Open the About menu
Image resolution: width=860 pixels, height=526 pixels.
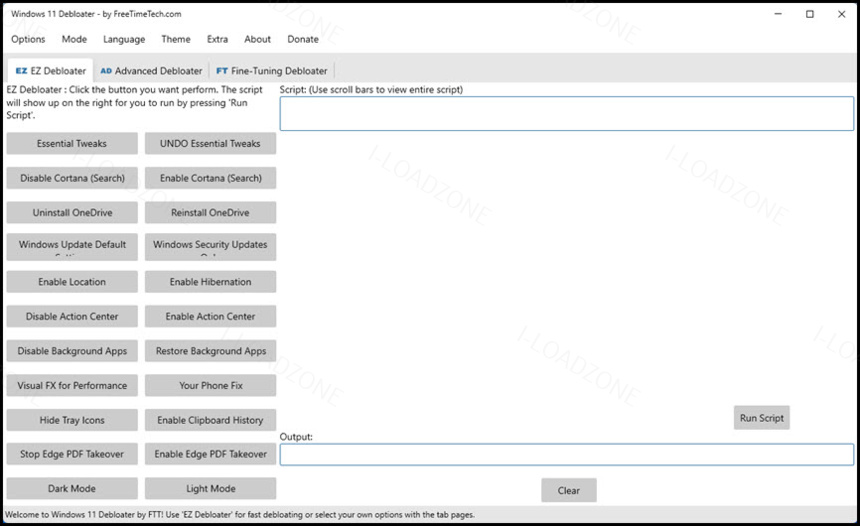coord(257,39)
